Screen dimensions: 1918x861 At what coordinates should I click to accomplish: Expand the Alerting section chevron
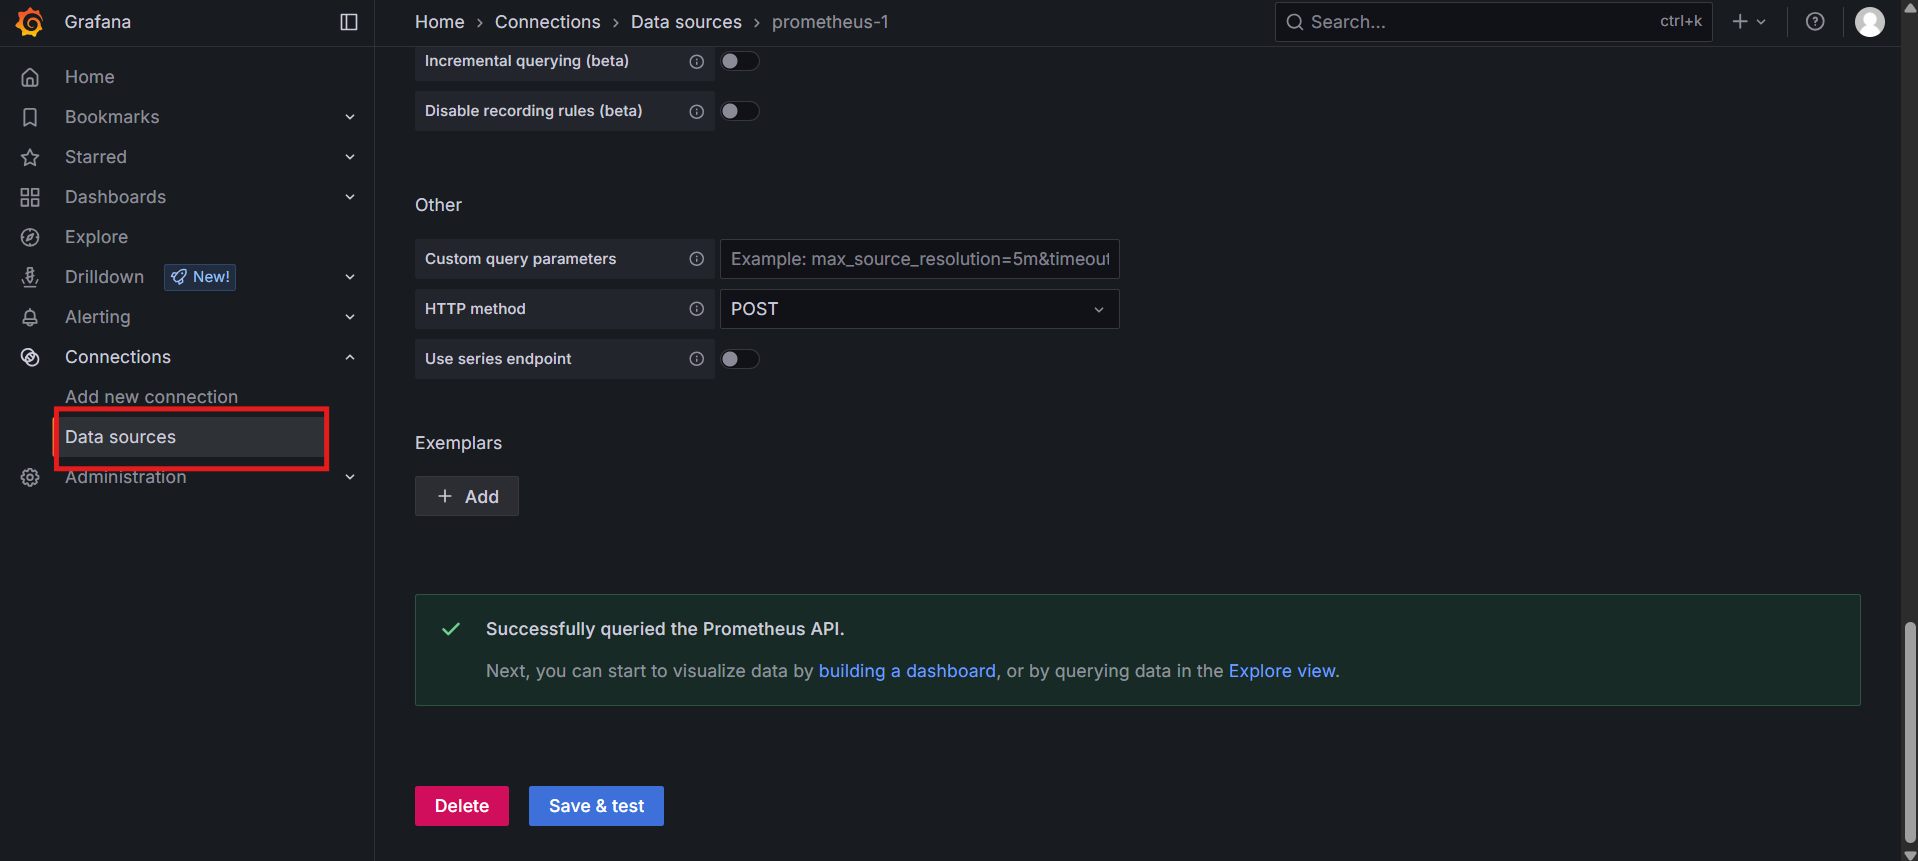click(350, 317)
